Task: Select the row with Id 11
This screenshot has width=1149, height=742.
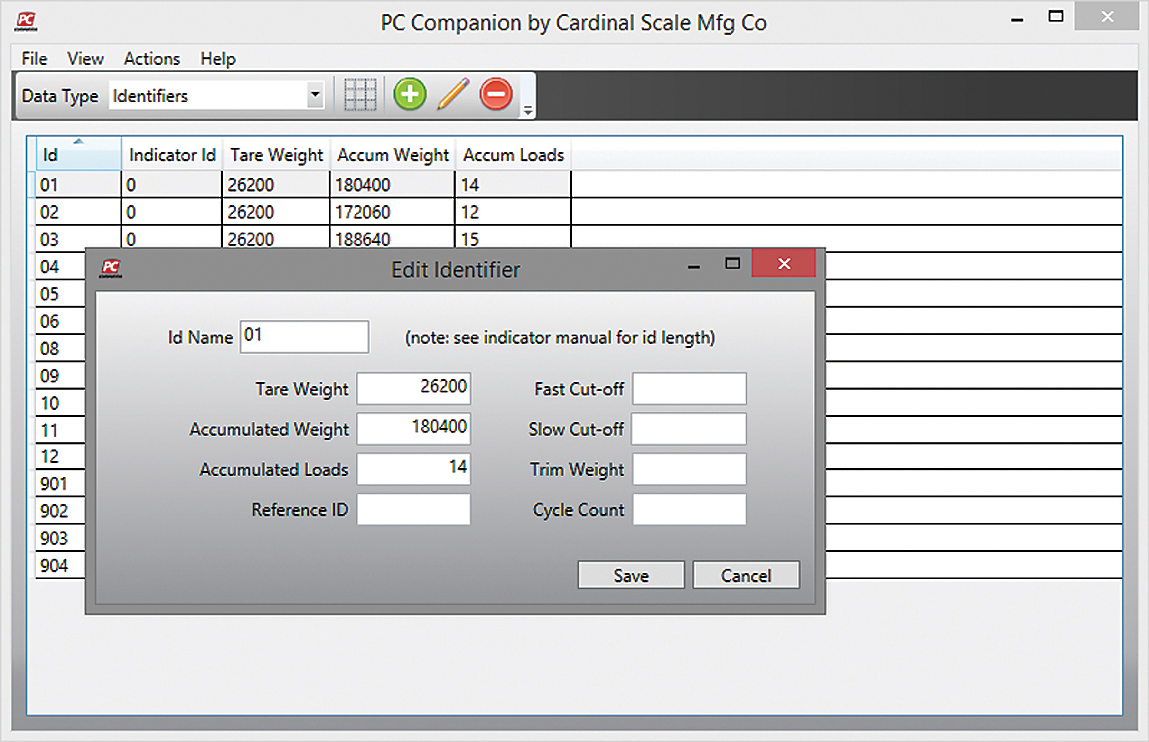Action: click(60, 430)
